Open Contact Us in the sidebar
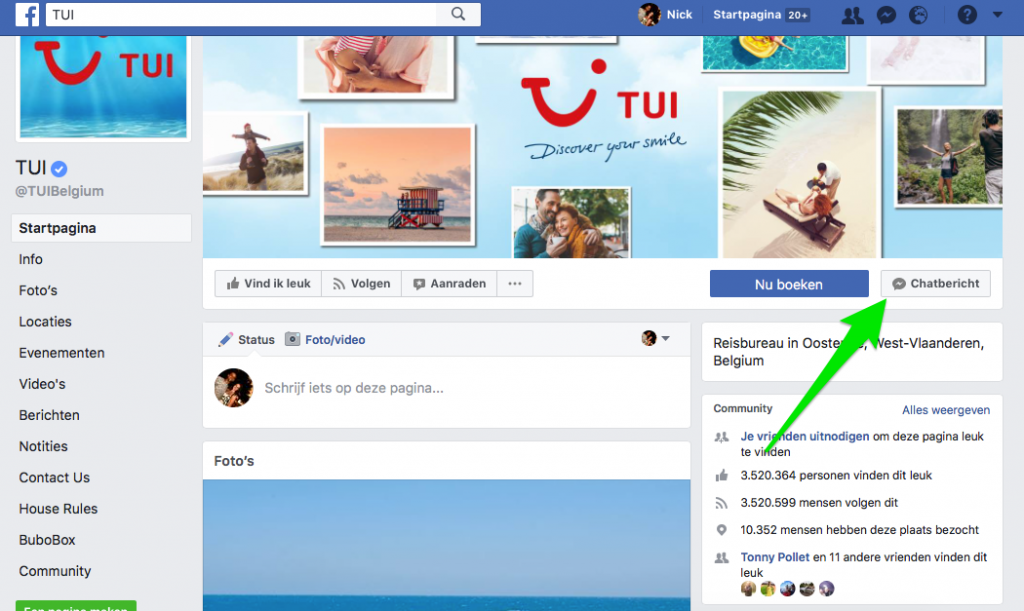This screenshot has height=611, width=1024. (54, 478)
